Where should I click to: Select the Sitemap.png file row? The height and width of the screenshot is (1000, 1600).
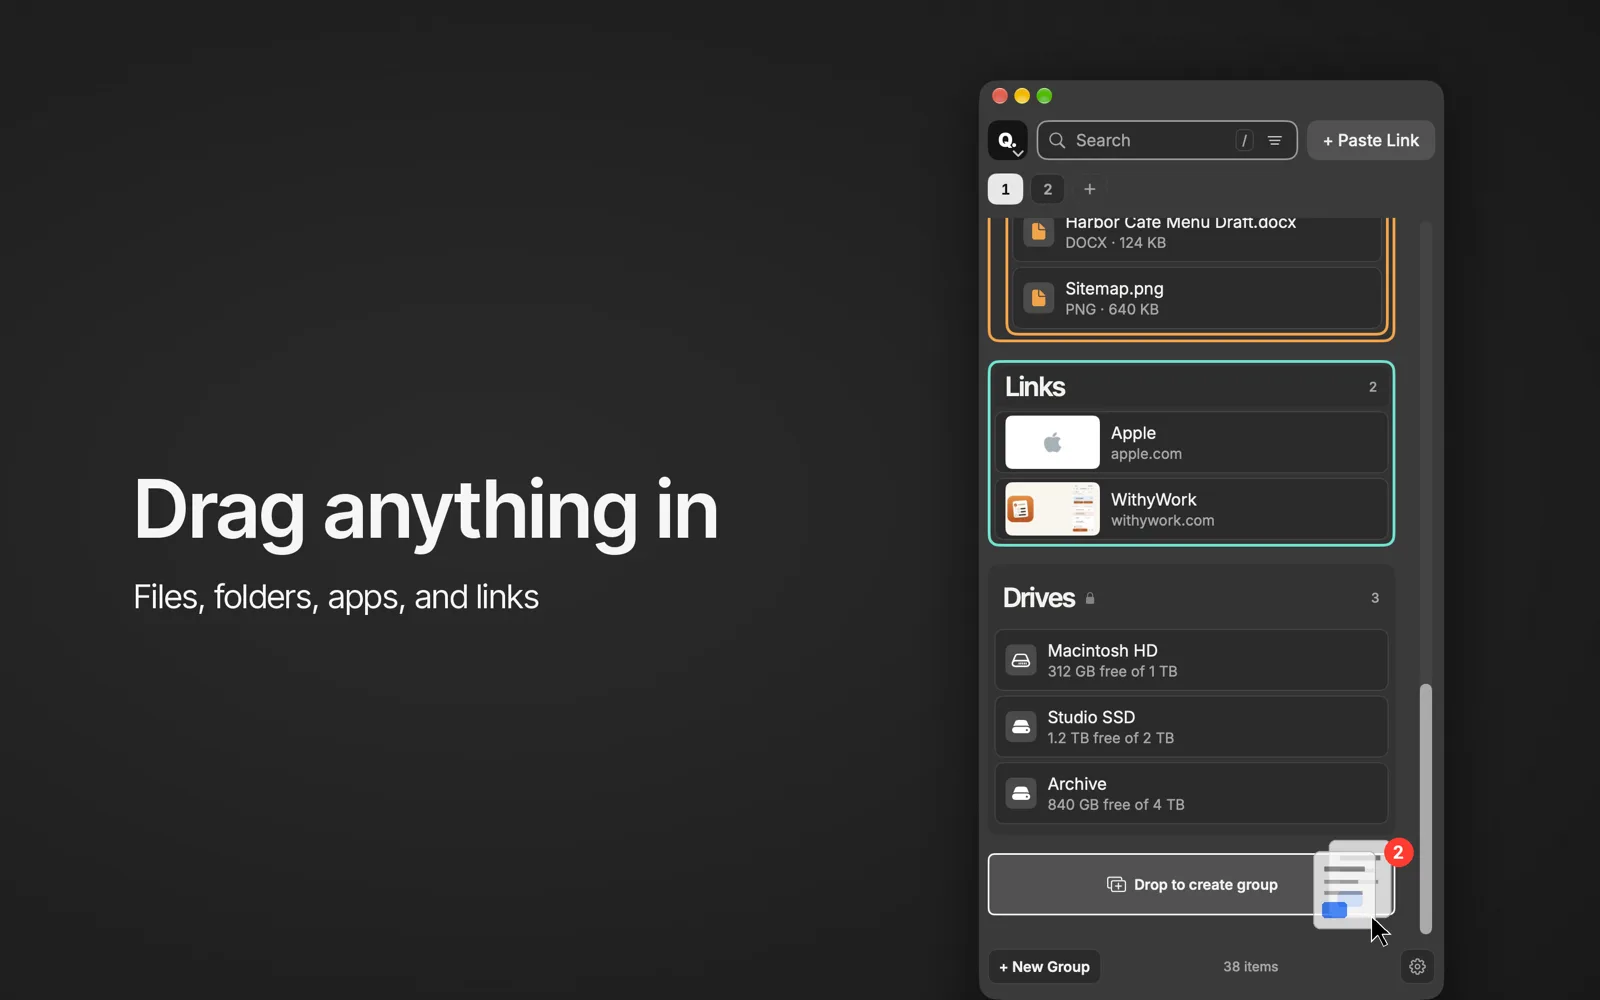pyautogui.click(x=1197, y=298)
